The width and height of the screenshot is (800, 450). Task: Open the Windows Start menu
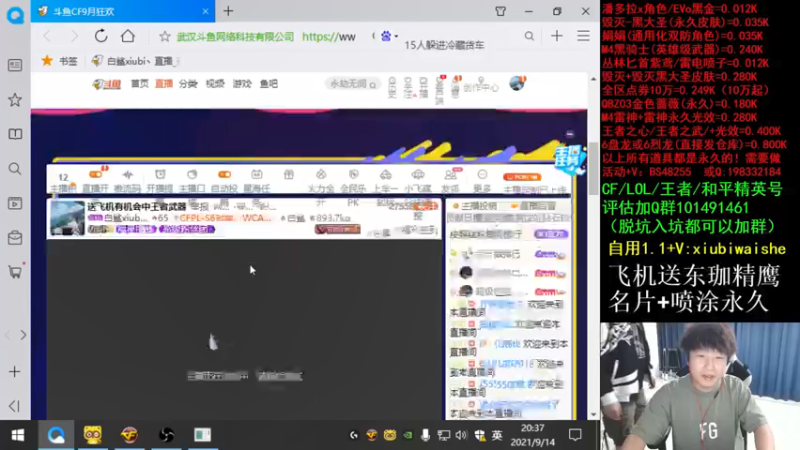pos(18,435)
